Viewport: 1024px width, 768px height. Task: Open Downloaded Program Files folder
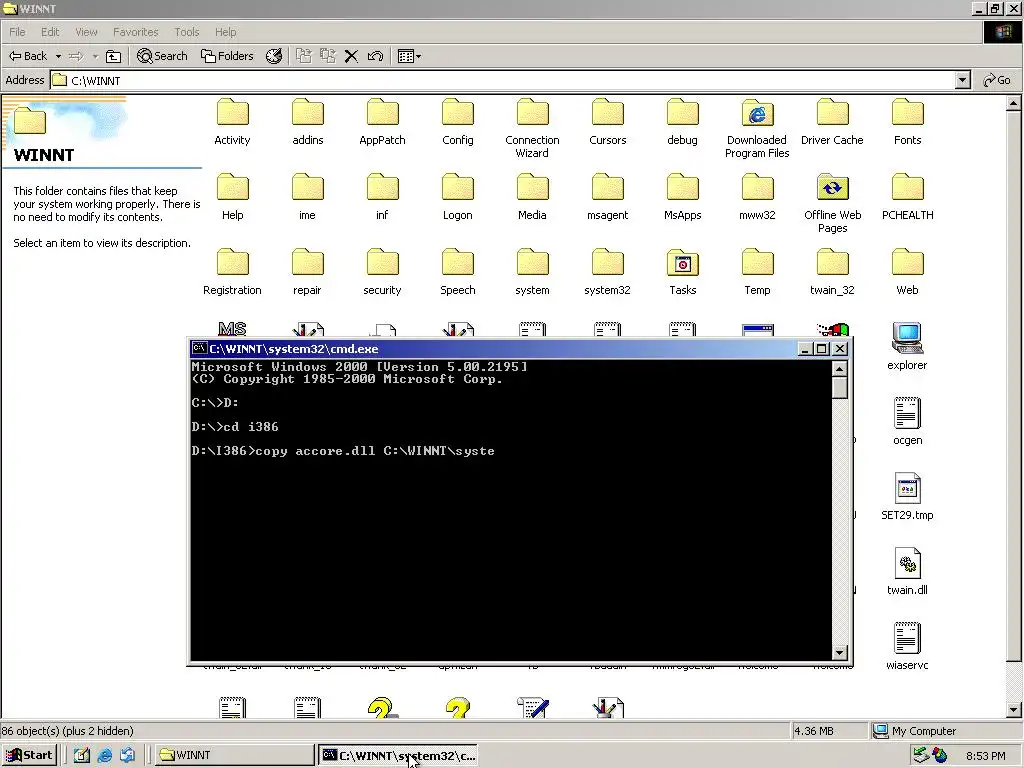pos(757,129)
